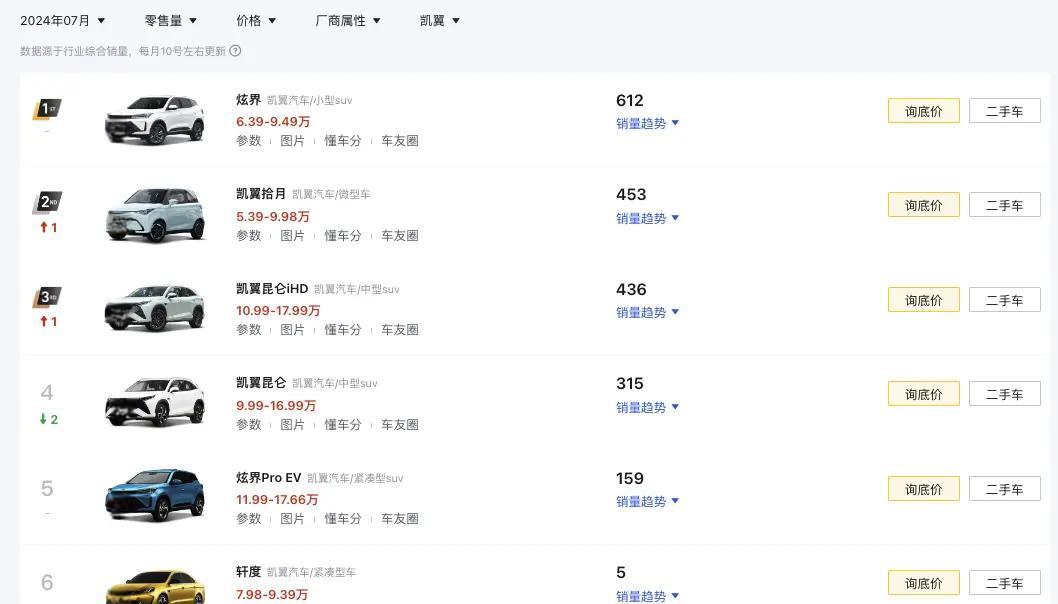Expand the 价格 filter dropdown
The height and width of the screenshot is (604, 1058).
click(x=256, y=21)
